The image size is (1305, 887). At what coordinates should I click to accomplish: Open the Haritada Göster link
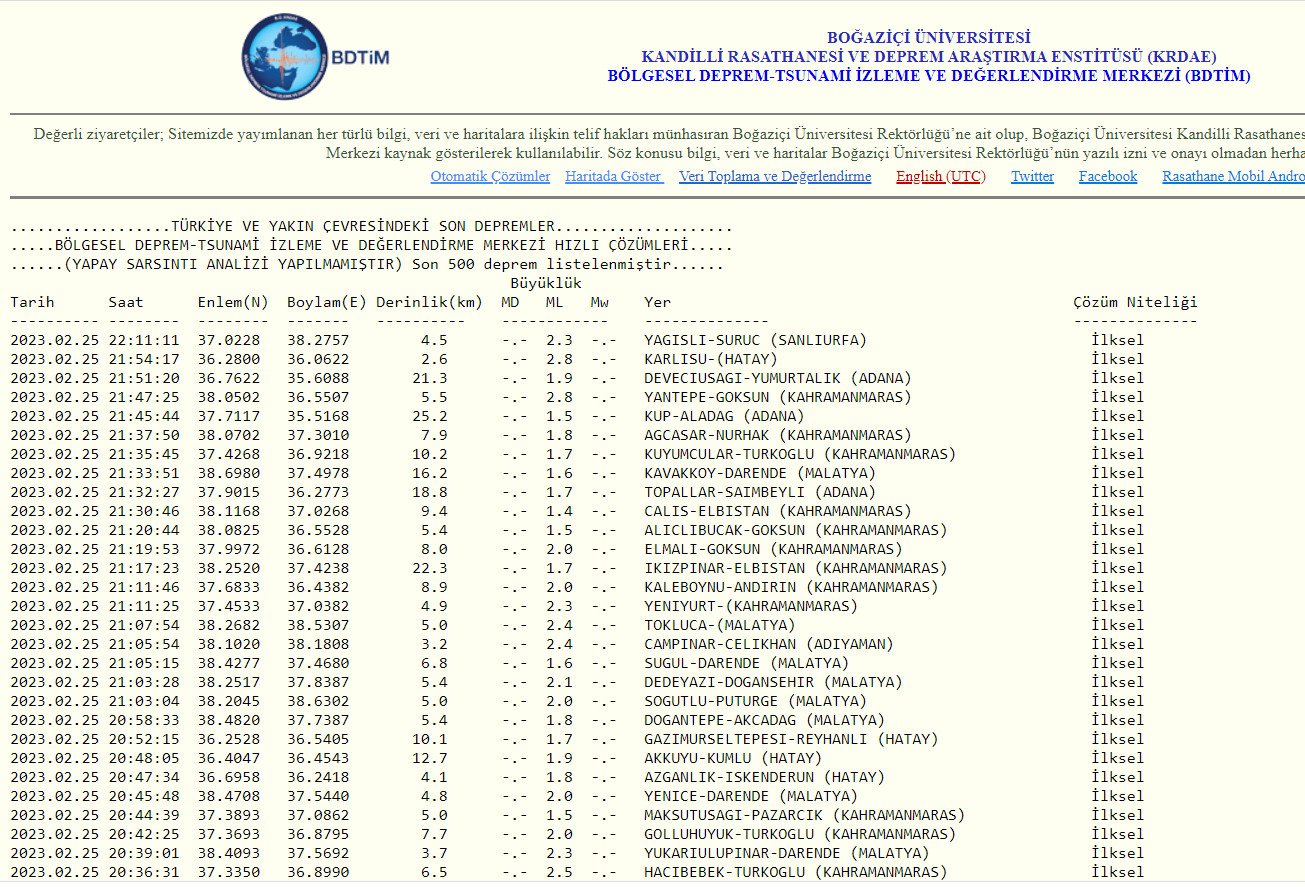pyautogui.click(x=614, y=177)
